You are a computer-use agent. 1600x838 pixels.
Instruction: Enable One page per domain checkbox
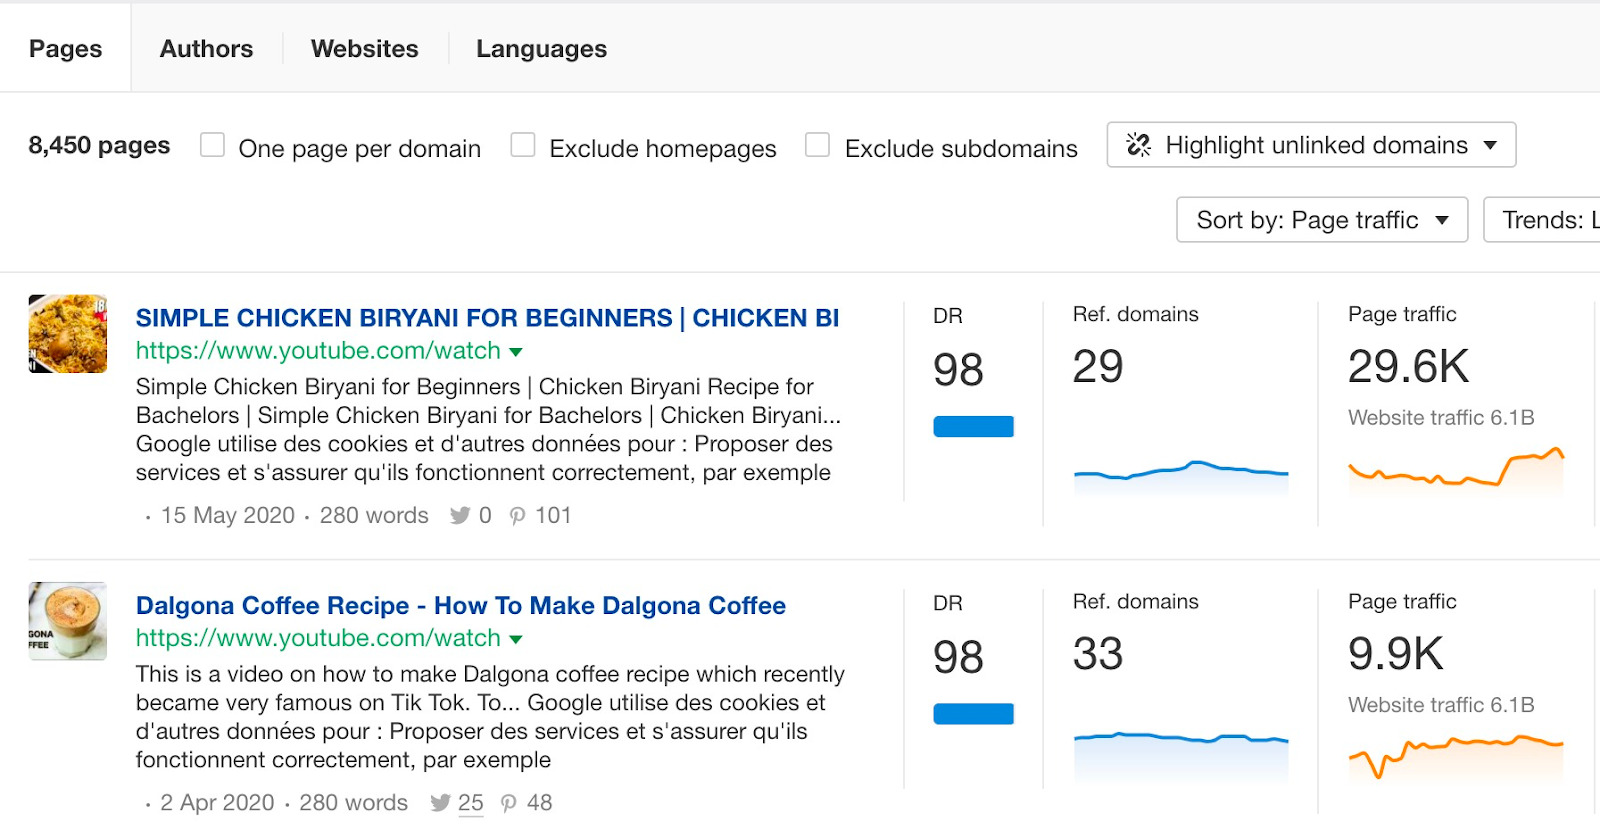(x=212, y=145)
